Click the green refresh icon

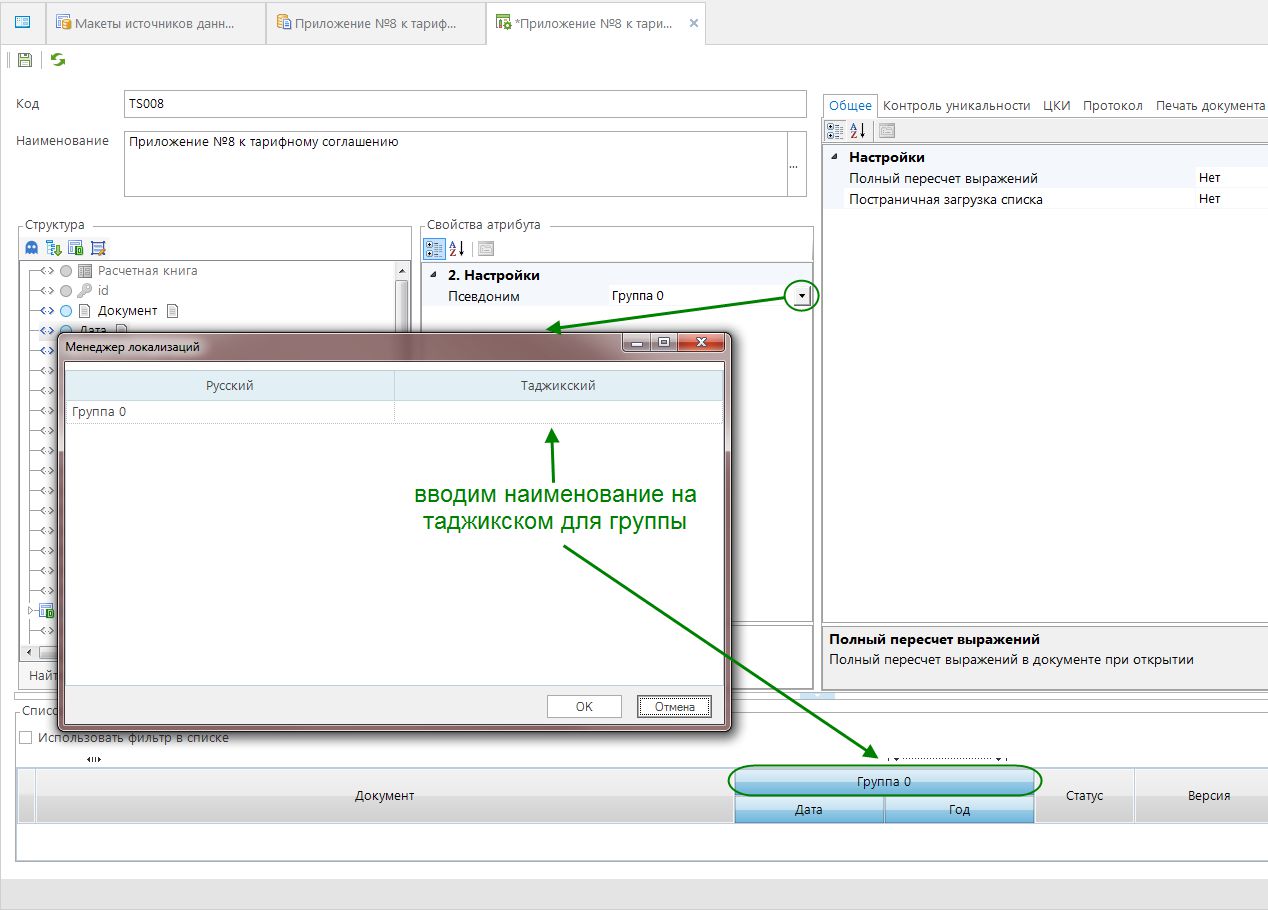point(58,60)
